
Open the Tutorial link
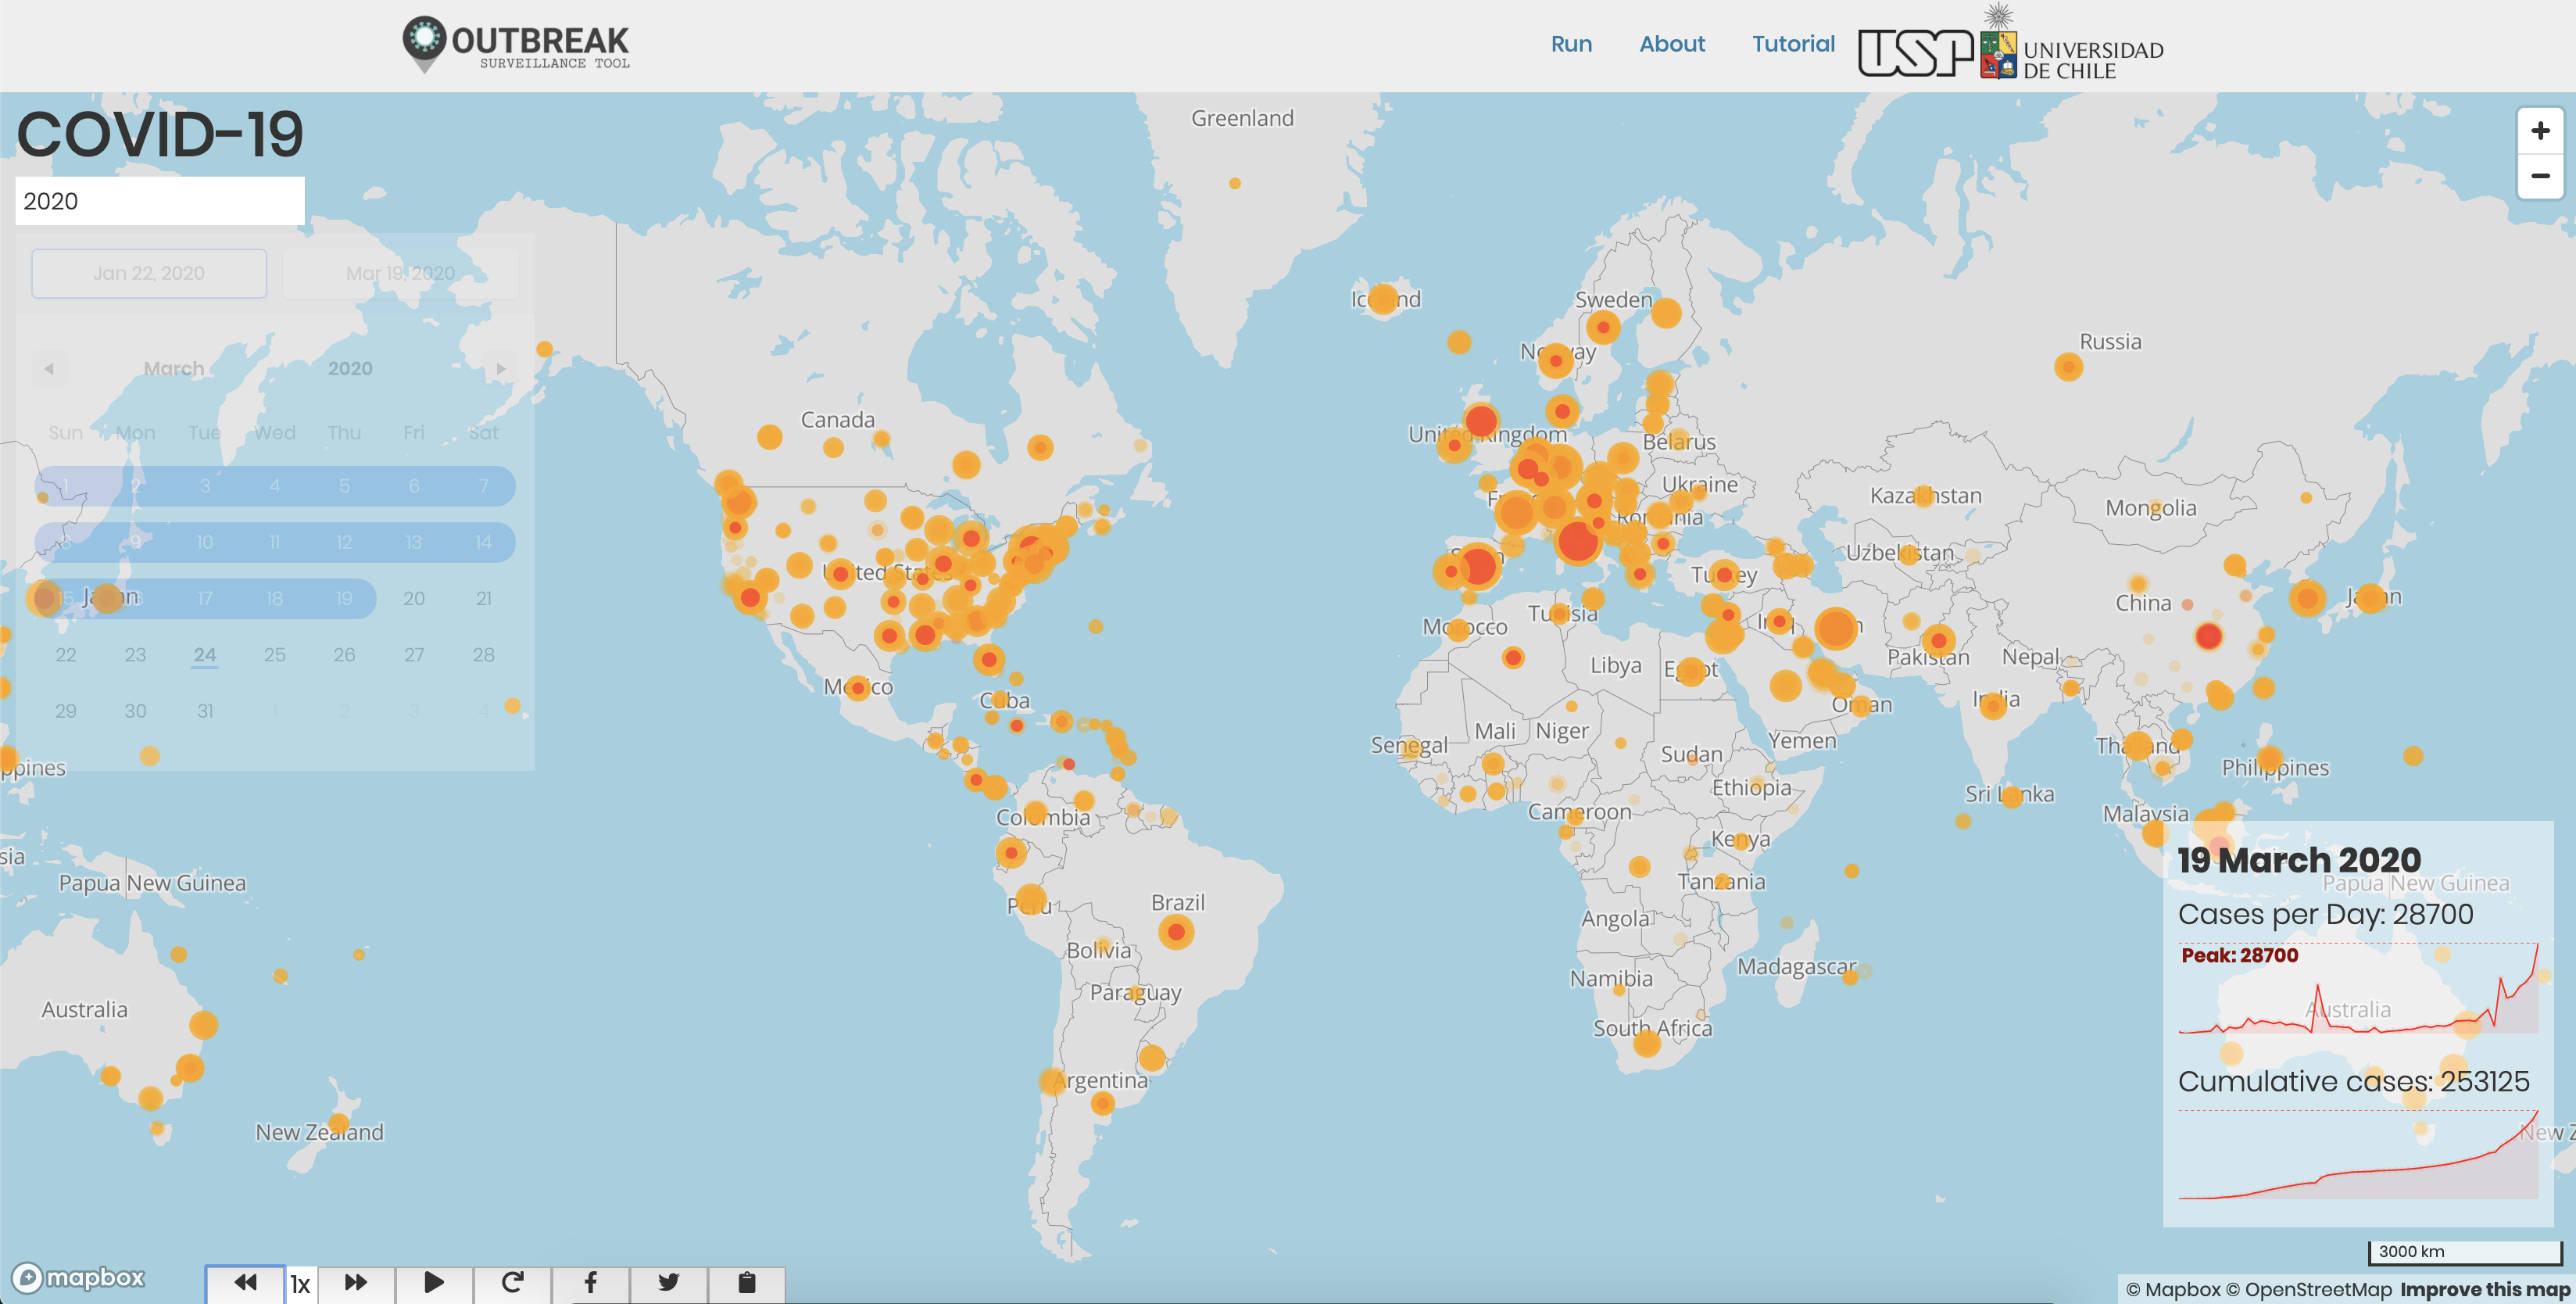pyautogui.click(x=1792, y=44)
